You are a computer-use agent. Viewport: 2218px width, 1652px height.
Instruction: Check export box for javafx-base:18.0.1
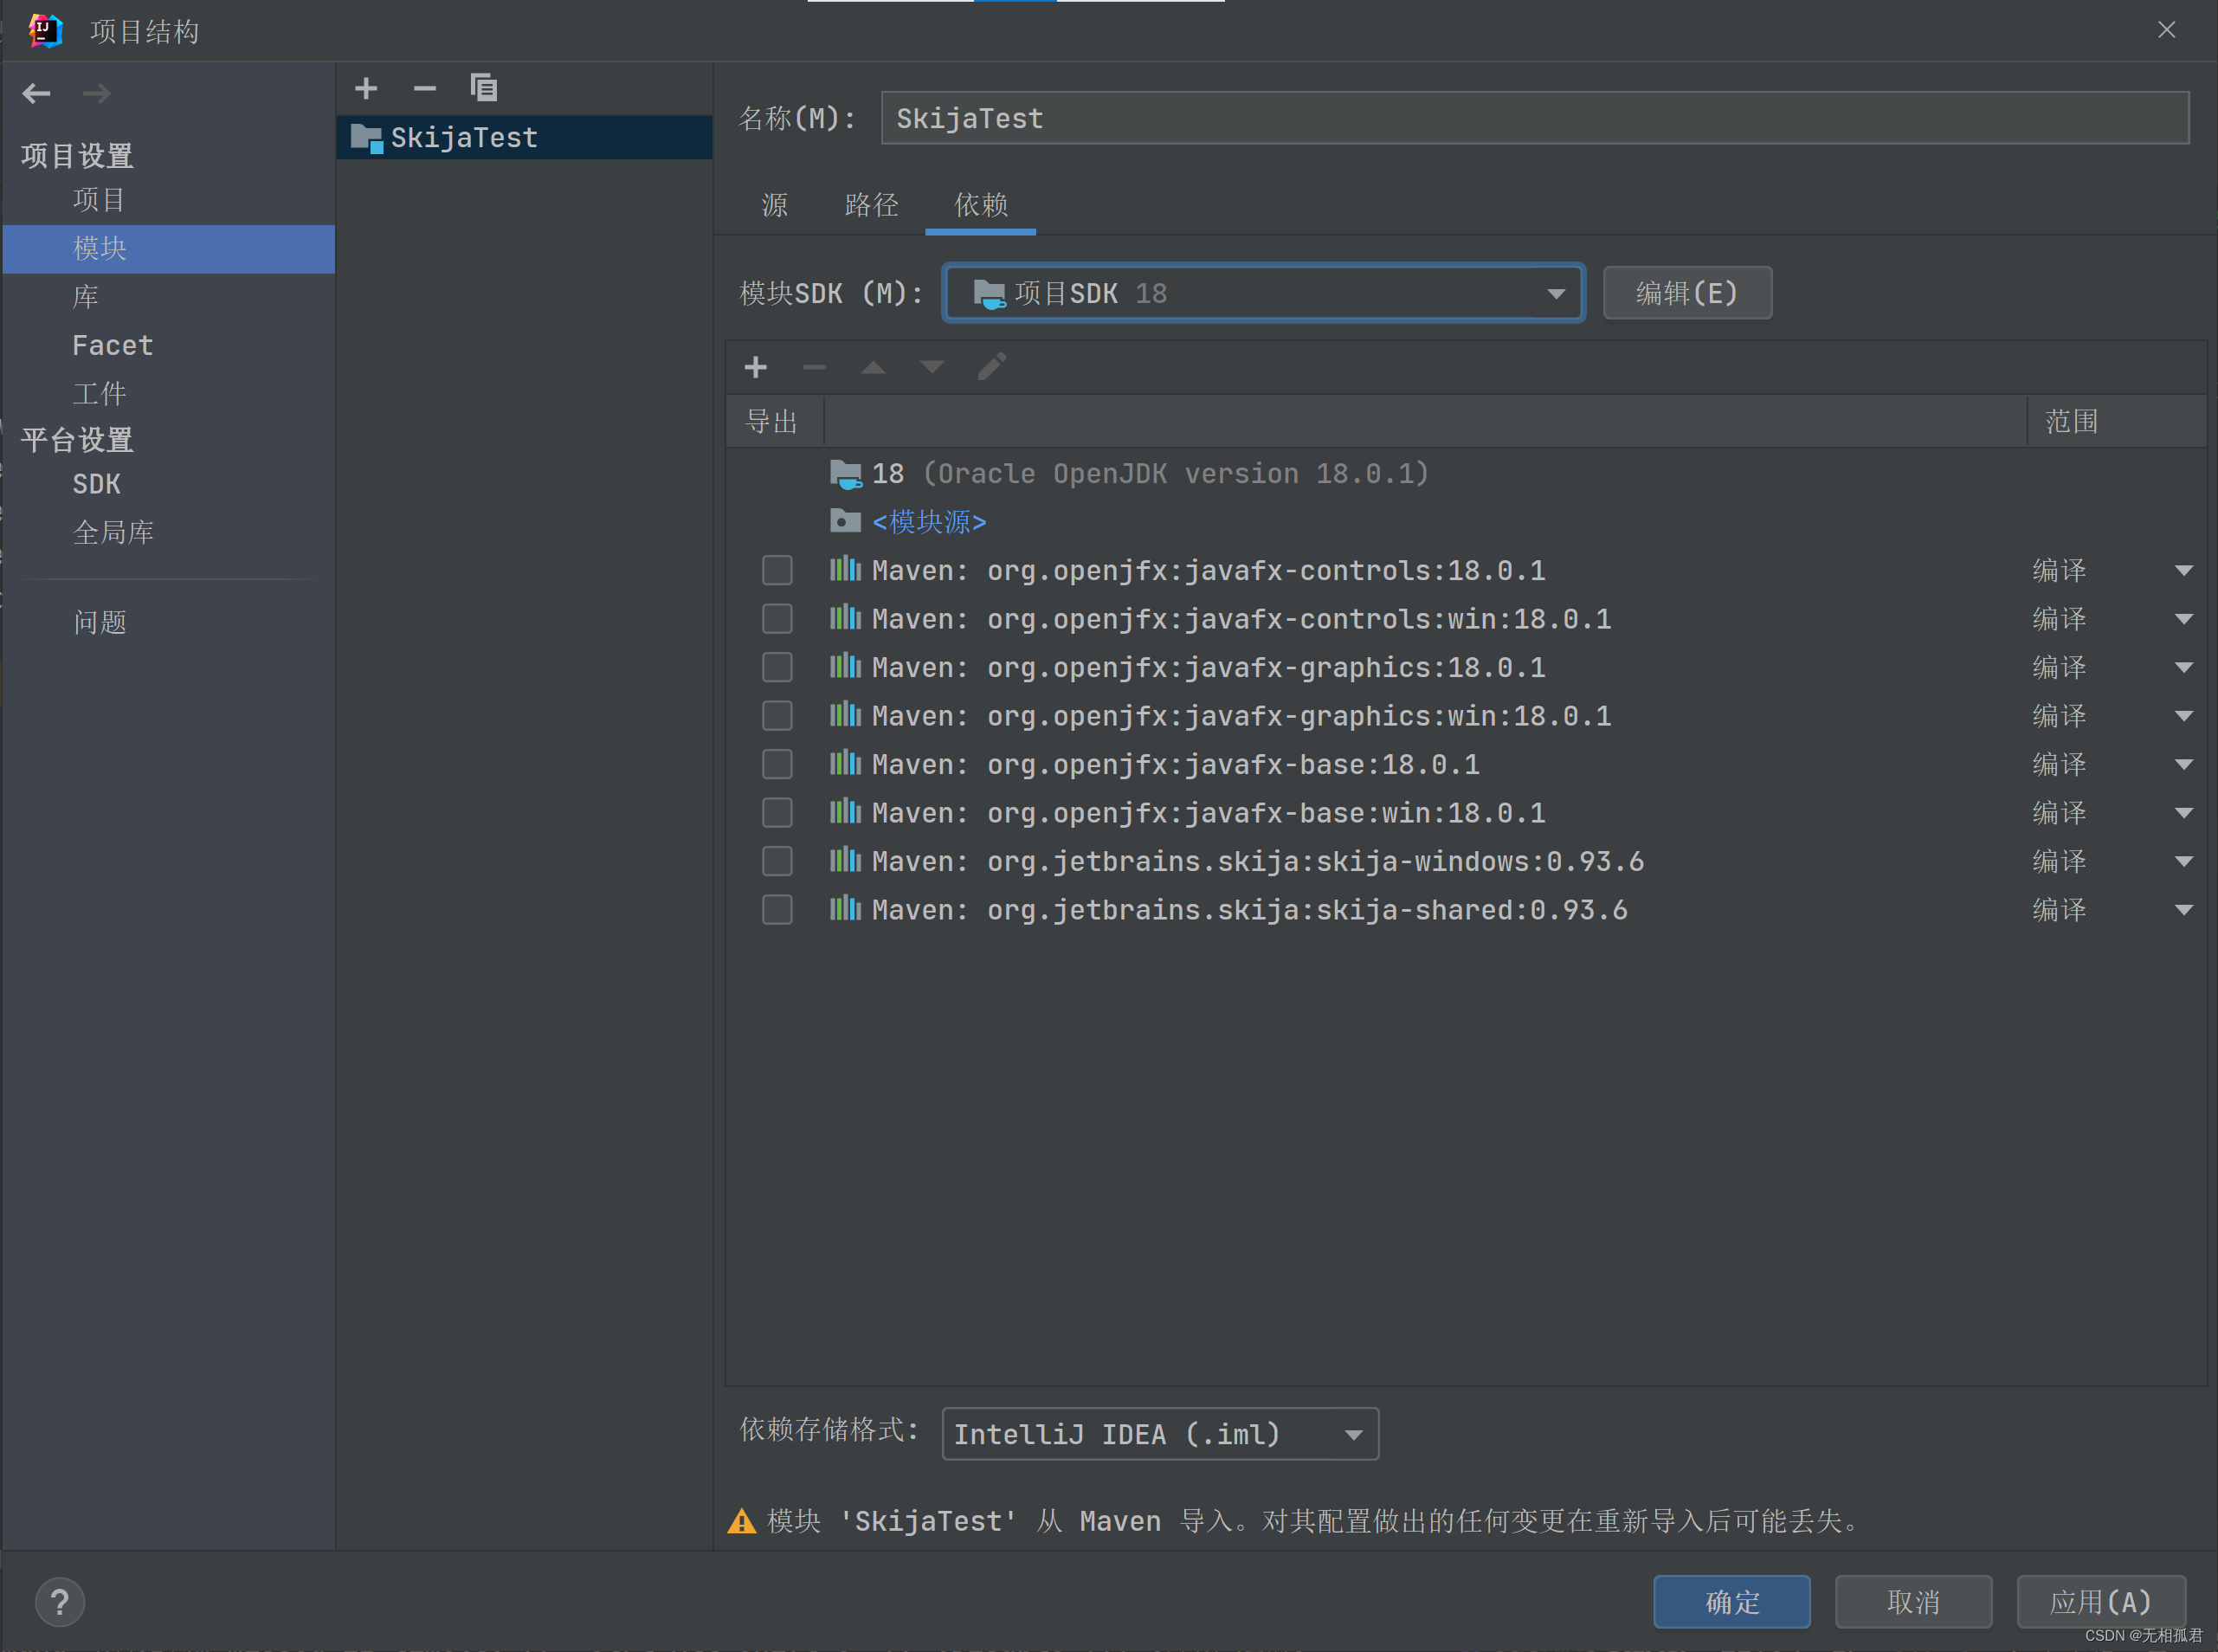click(777, 764)
